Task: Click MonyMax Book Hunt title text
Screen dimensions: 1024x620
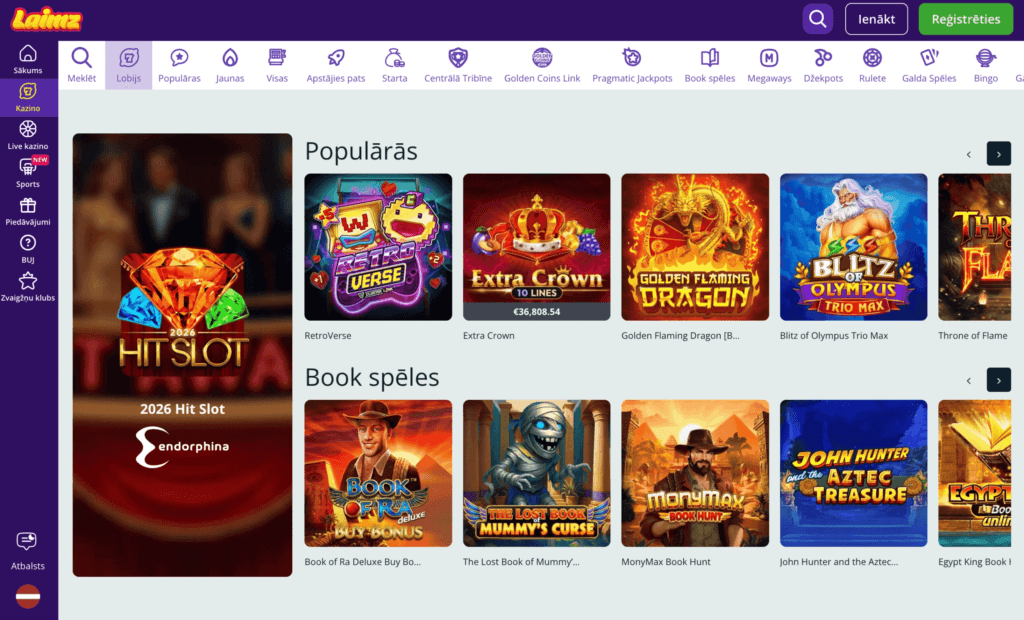Action: 665,561
